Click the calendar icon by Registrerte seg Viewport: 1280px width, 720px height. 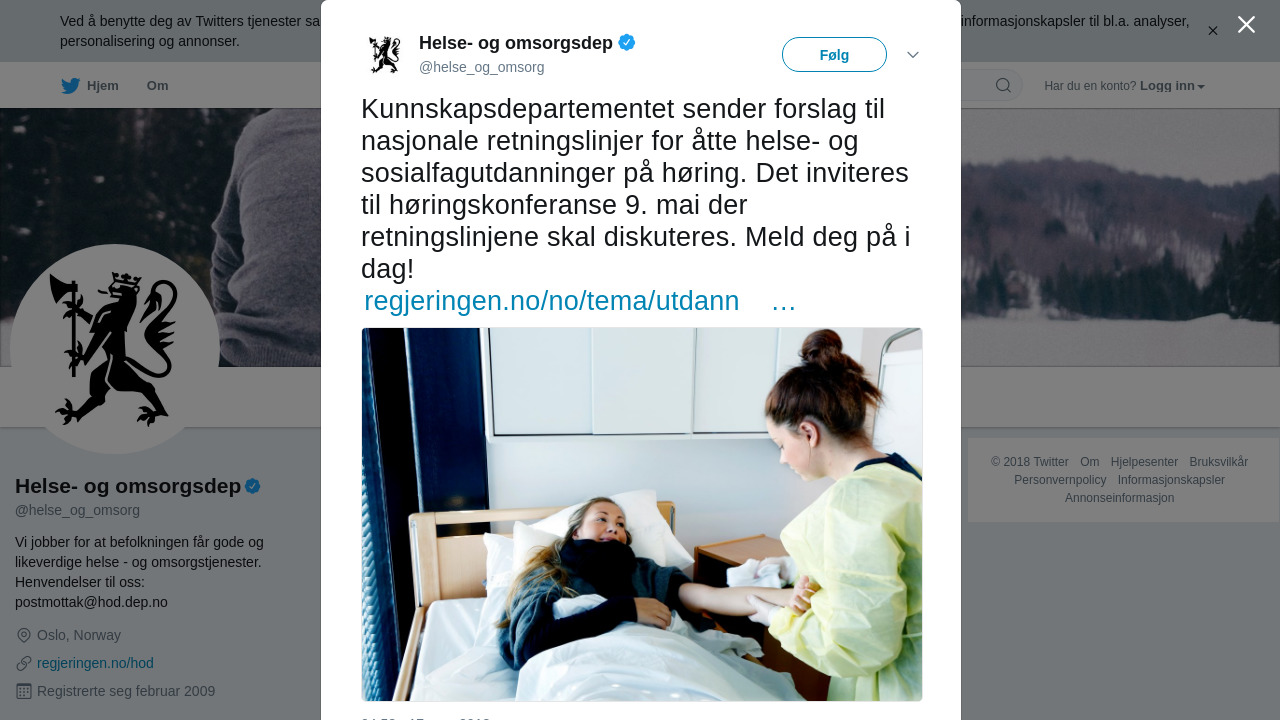[x=24, y=691]
